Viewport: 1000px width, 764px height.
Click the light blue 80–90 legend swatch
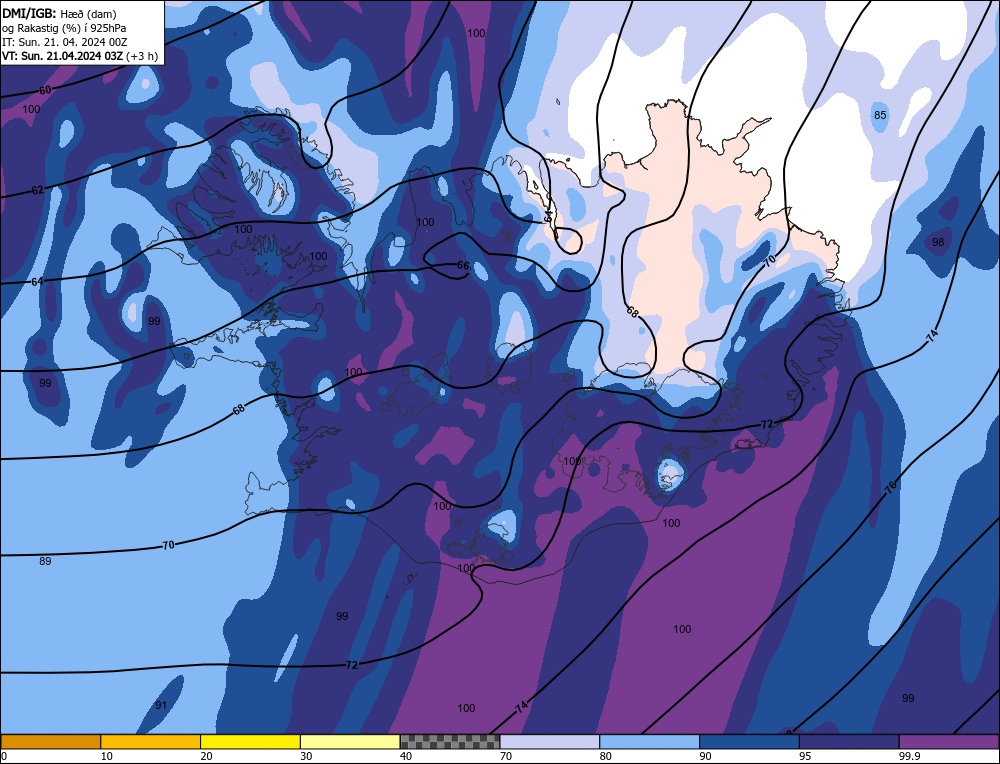coord(649,741)
